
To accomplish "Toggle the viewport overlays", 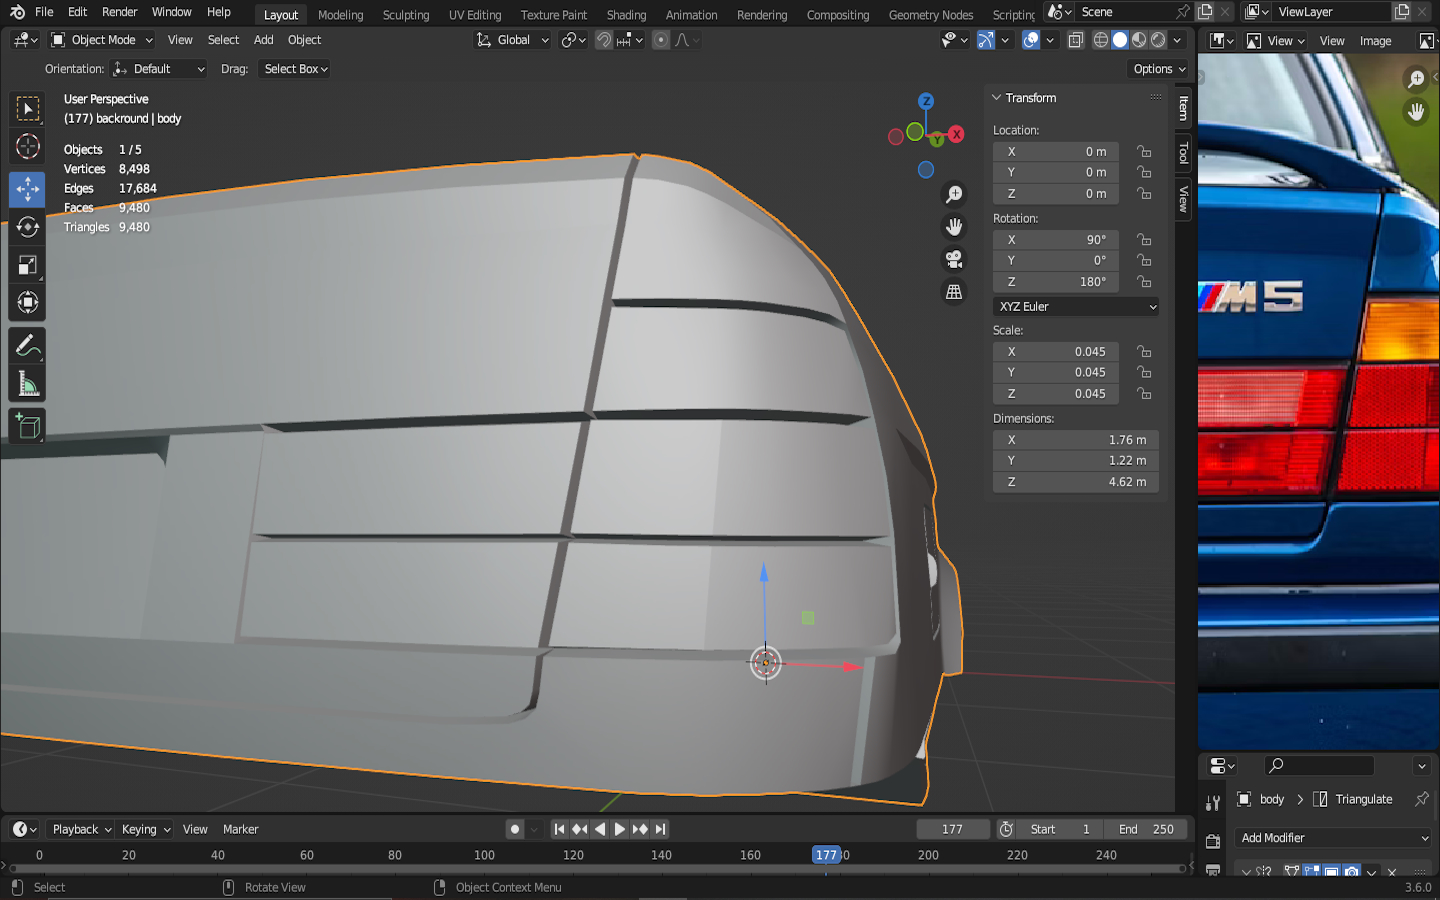I will tap(1031, 40).
